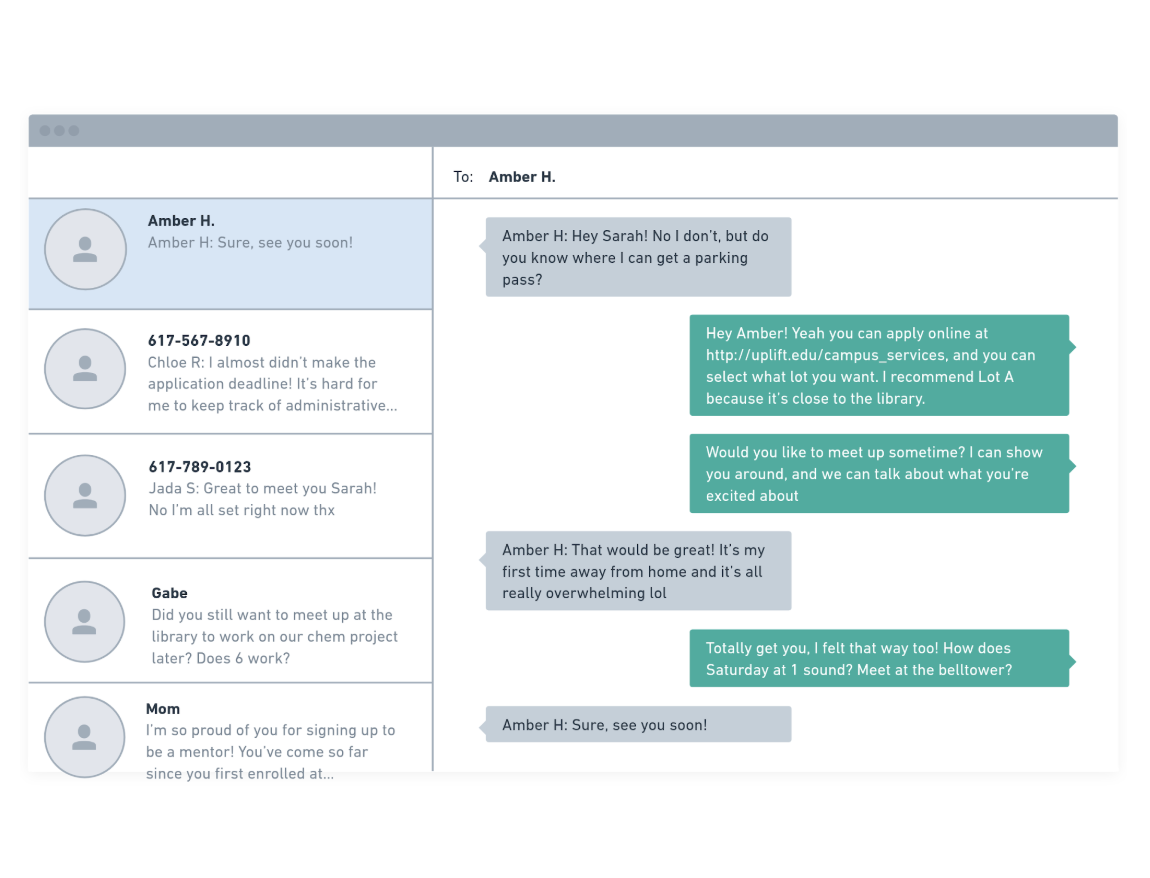Click the Saturday at 1 belltower message
The height and width of the screenshot is (878, 1150).
[878, 658]
